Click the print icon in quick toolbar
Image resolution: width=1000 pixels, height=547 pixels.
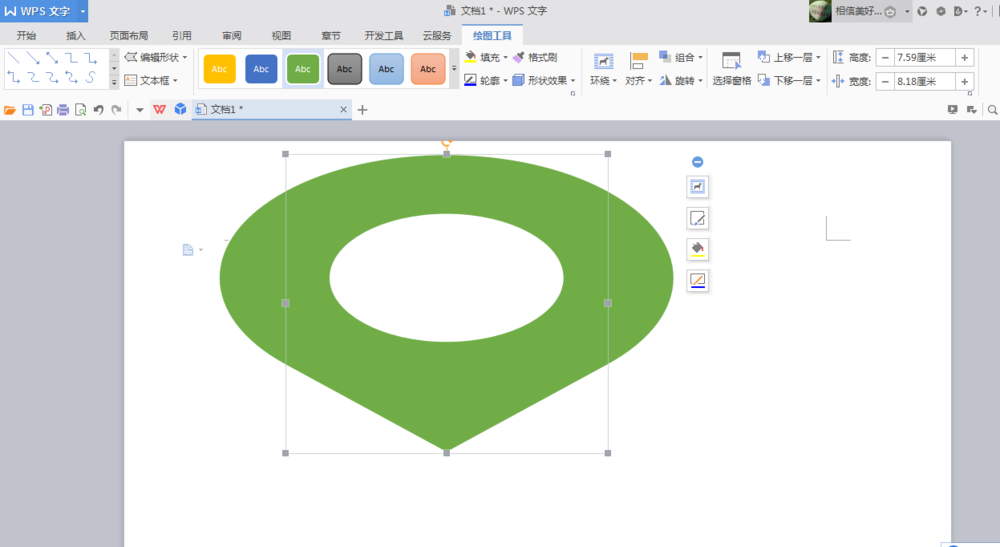[x=63, y=110]
